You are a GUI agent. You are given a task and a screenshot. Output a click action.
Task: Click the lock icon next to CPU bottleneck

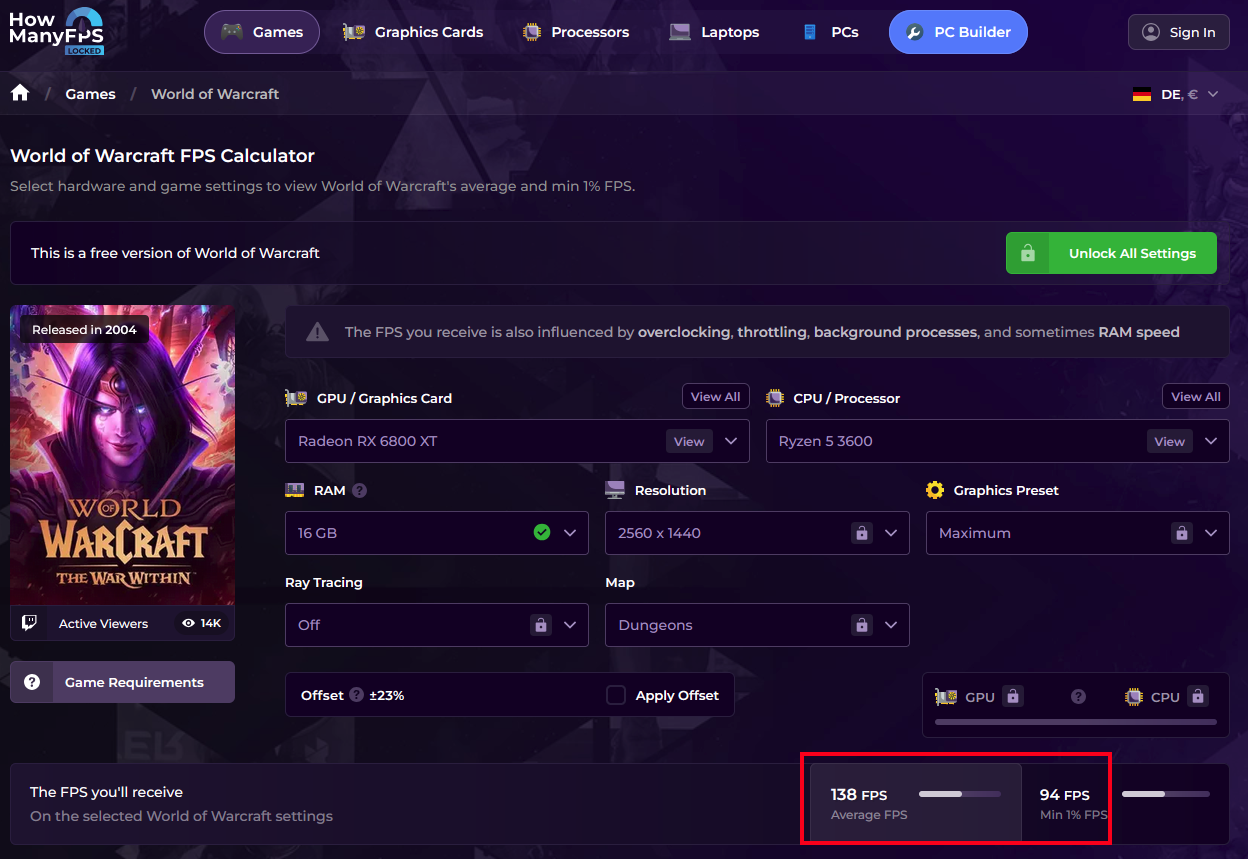(1198, 696)
